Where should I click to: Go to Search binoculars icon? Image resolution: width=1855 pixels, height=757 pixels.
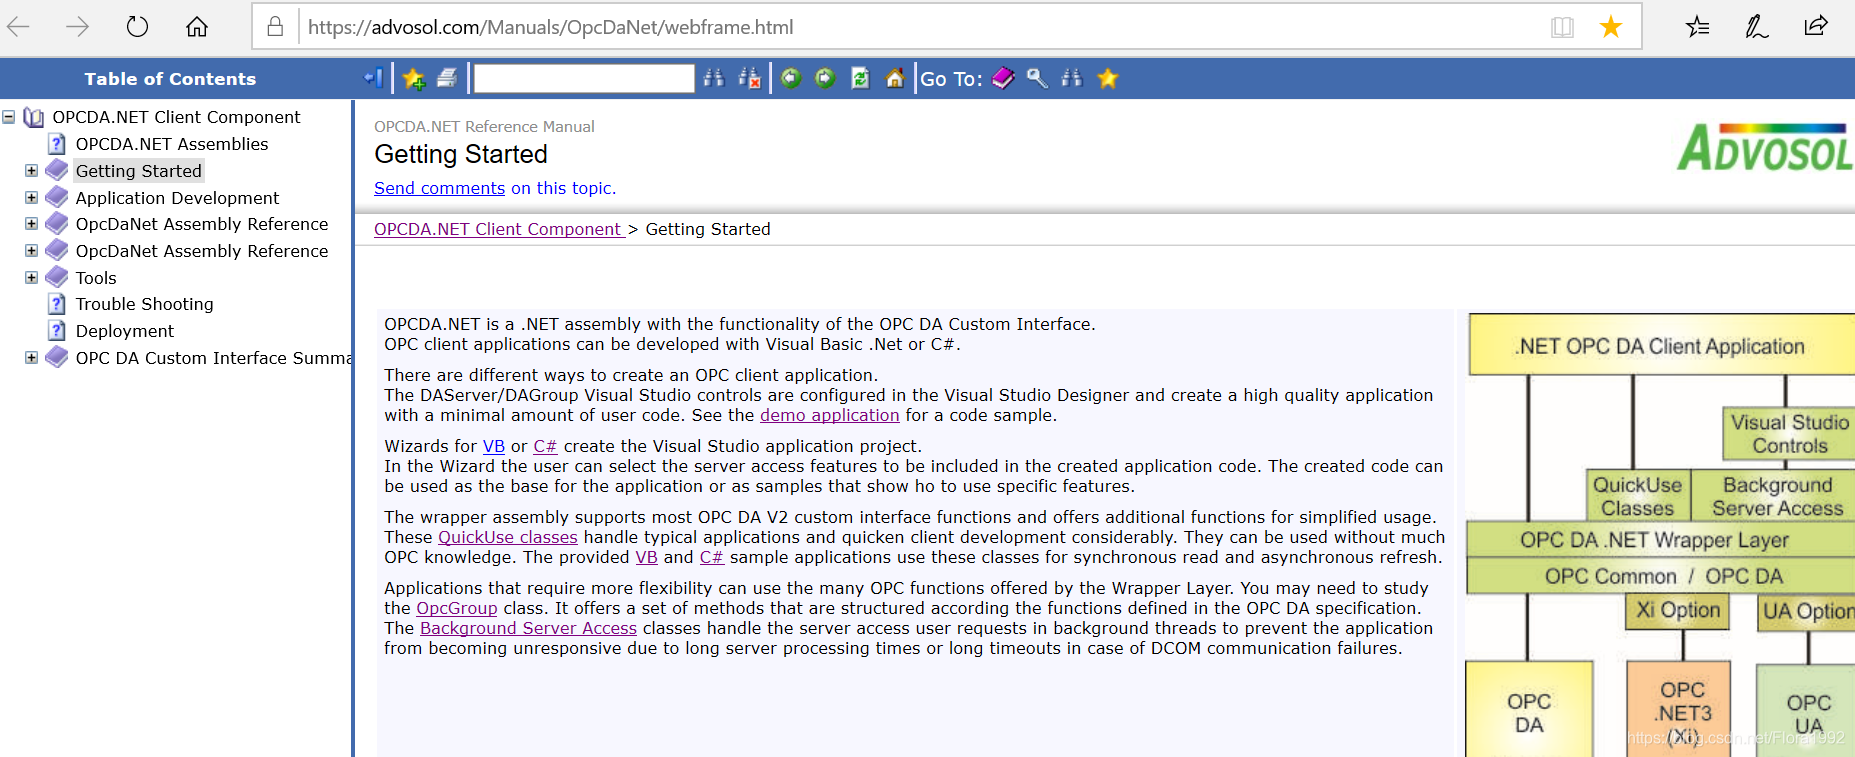[x=1072, y=78]
